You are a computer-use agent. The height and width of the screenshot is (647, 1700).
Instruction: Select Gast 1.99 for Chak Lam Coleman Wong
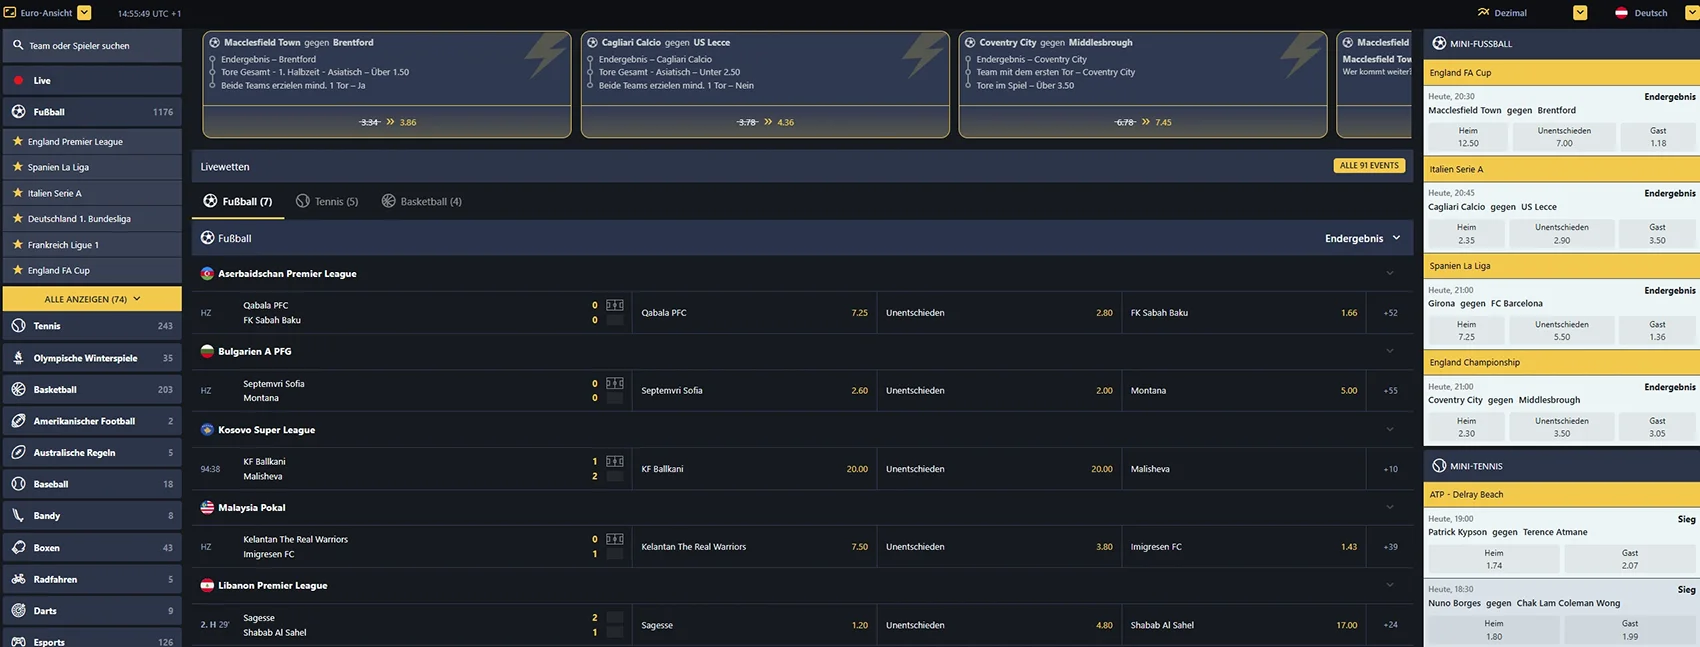(1630, 630)
